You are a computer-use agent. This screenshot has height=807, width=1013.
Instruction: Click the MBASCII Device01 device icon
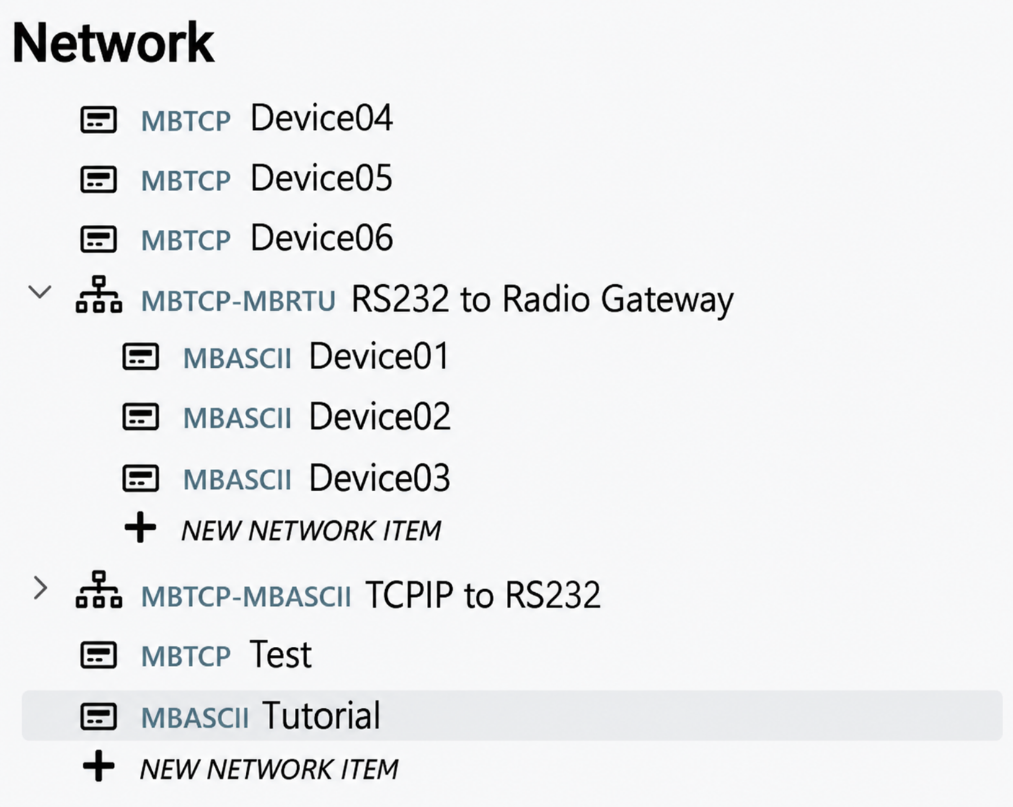click(x=140, y=357)
